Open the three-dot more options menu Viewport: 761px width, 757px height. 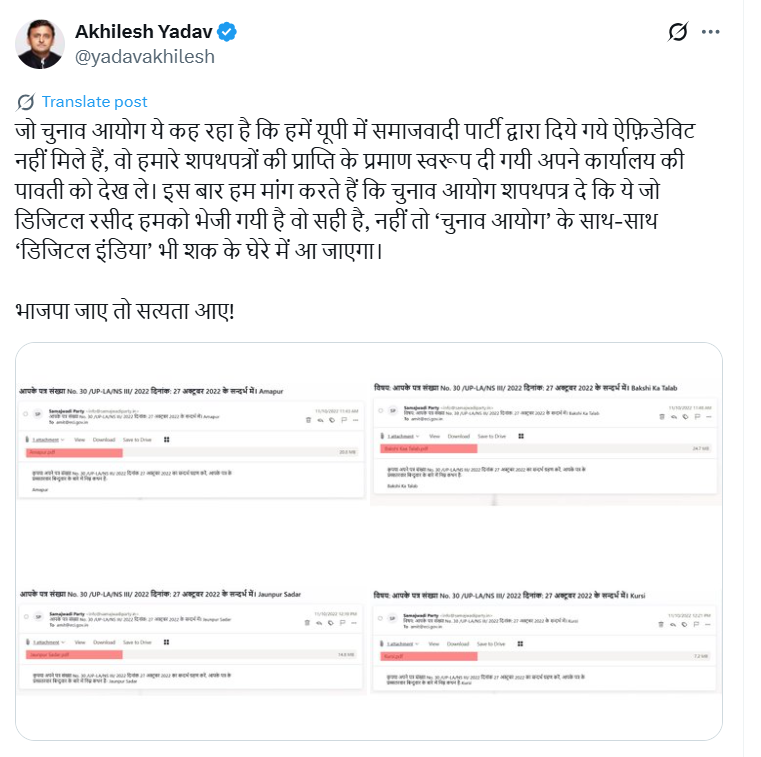(711, 32)
